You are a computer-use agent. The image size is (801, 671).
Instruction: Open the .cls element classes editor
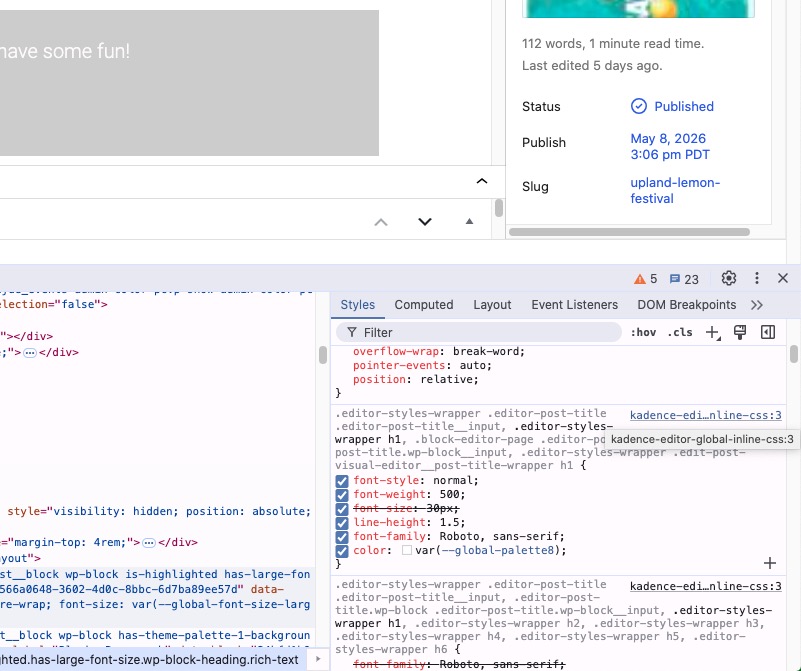point(680,332)
